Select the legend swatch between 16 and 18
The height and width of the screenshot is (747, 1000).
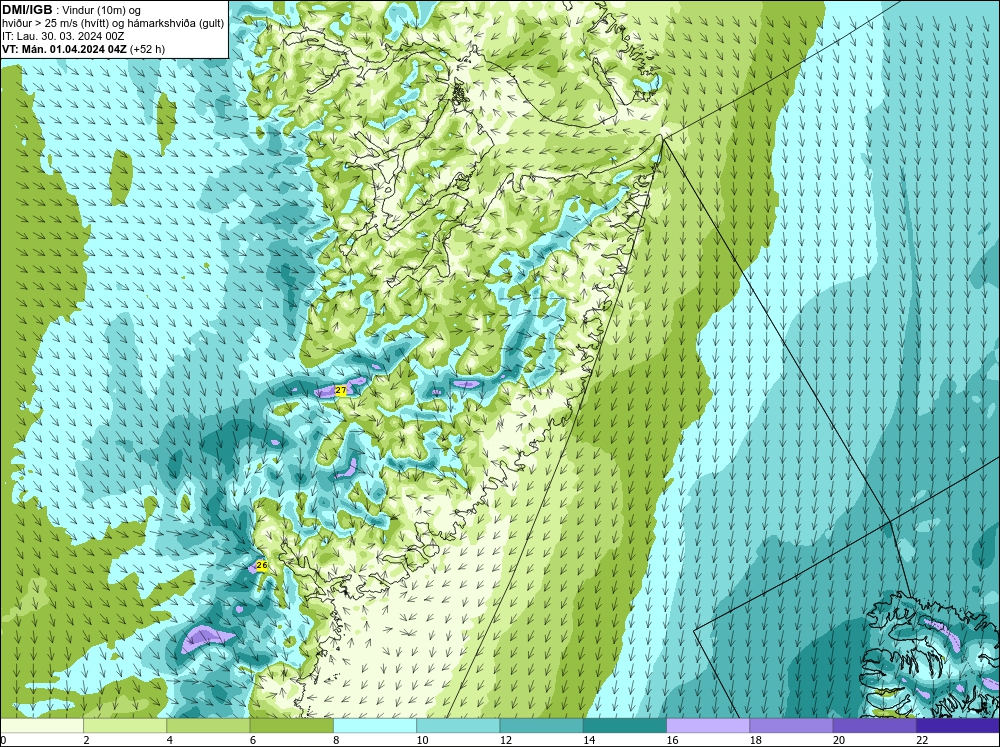tap(708, 725)
